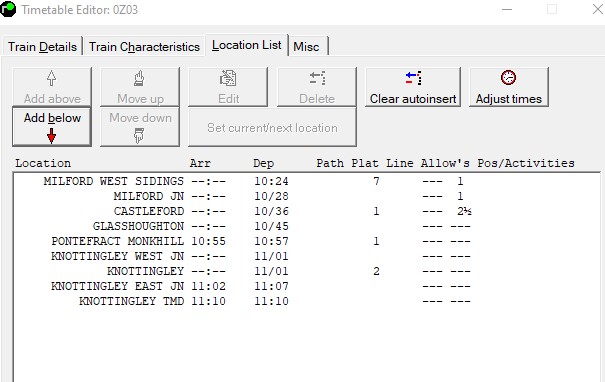The height and width of the screenshot is (382, 605).
Task: Click departure time 10/36
Action: pos(271,211)
